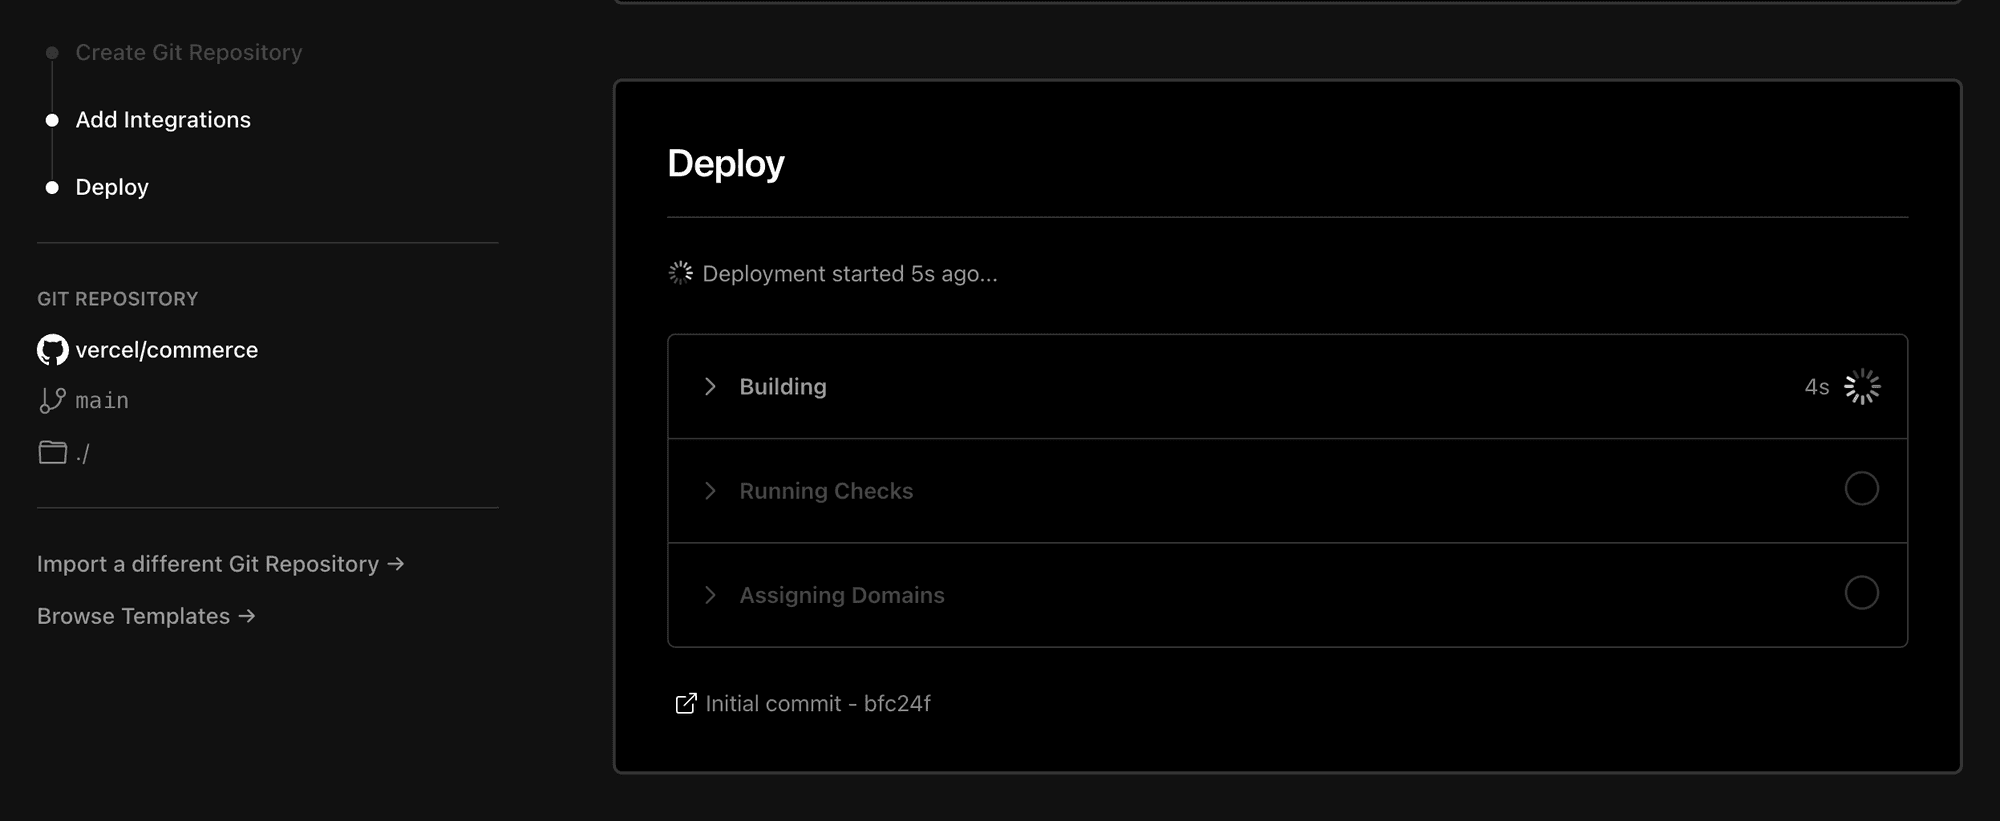Click the git branch icon beside main
The width and height of the screenshot is (2000, 821).
[52, 401]
